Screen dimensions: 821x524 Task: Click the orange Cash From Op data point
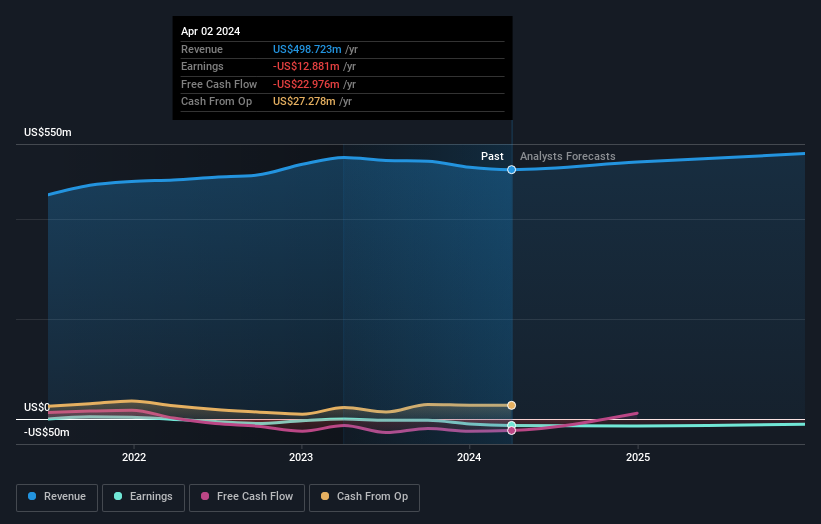[512, 405]
